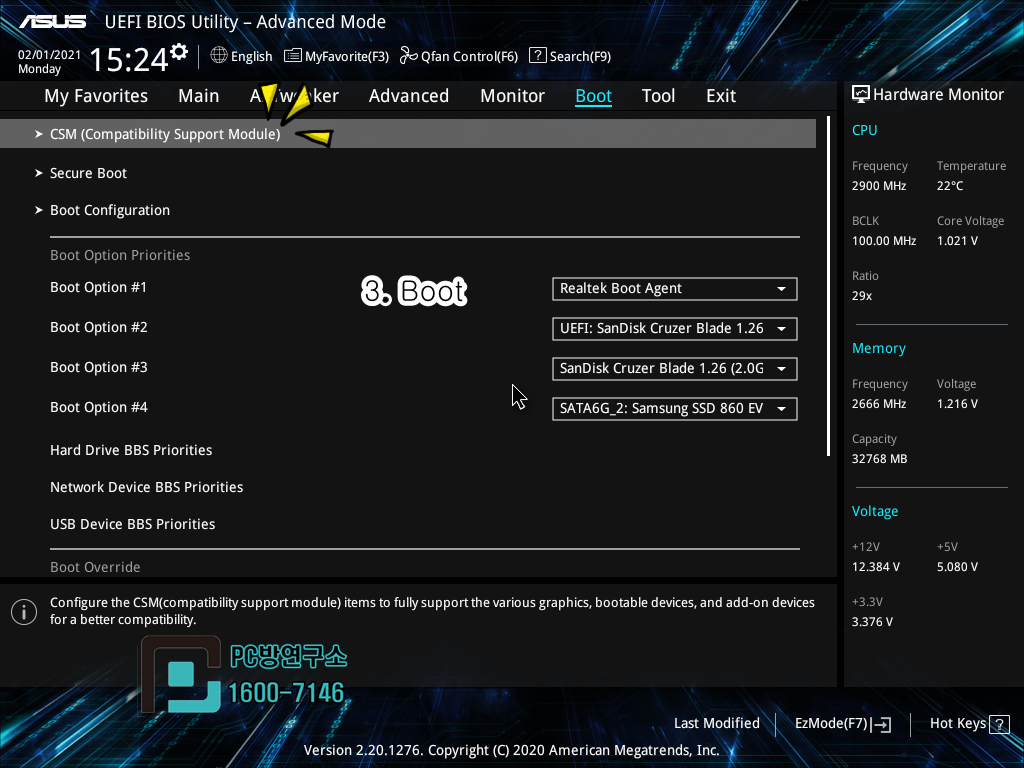This screenshot has width=1024, height=768.
Task: Click CPU ratio value 29x
Action: point(861,296)
